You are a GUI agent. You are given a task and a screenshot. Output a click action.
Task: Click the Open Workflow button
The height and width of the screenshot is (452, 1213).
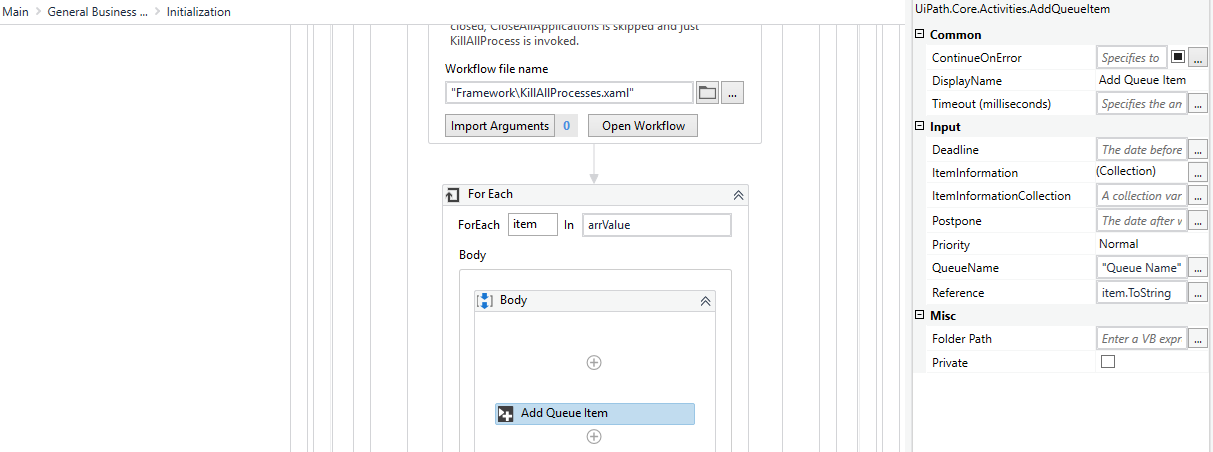[643, 126]
